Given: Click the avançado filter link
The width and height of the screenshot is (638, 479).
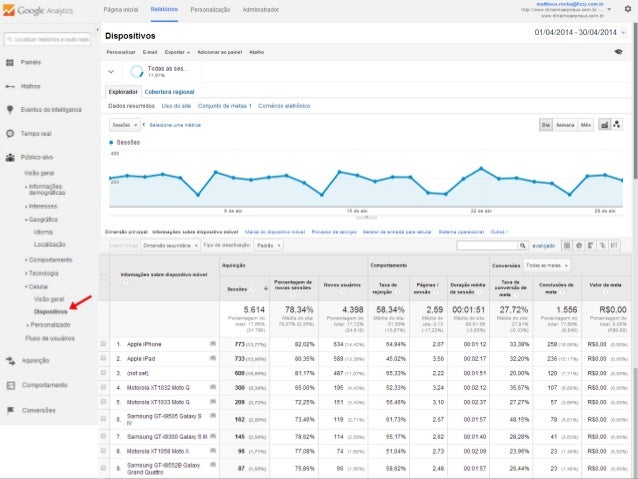Looking at the screenshot, I should (x=543, y=244).
